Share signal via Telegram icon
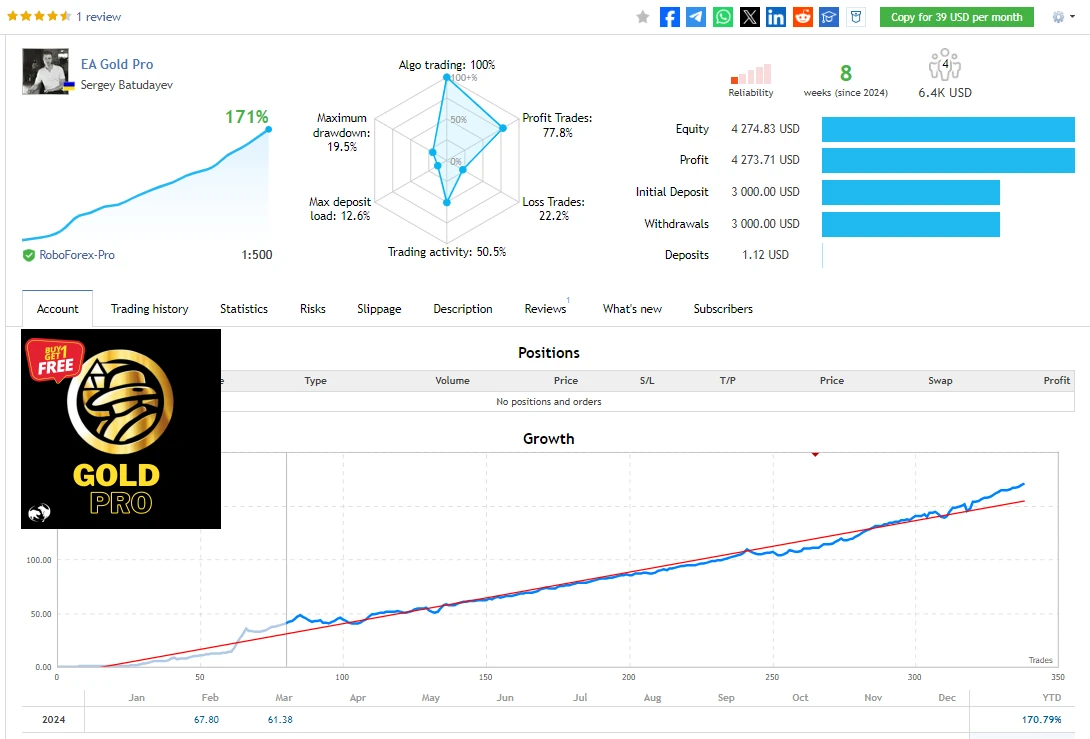This screenshot has height=739, width=1090. (696, 17)
